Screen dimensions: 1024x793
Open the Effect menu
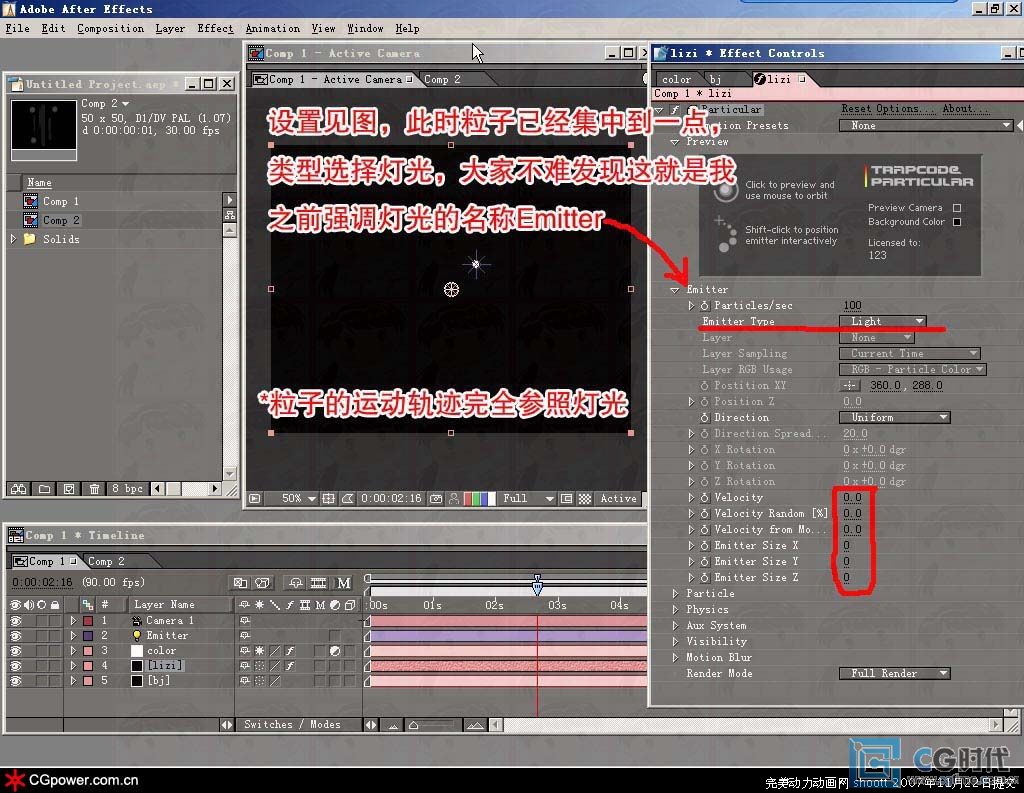click(216, 29)
